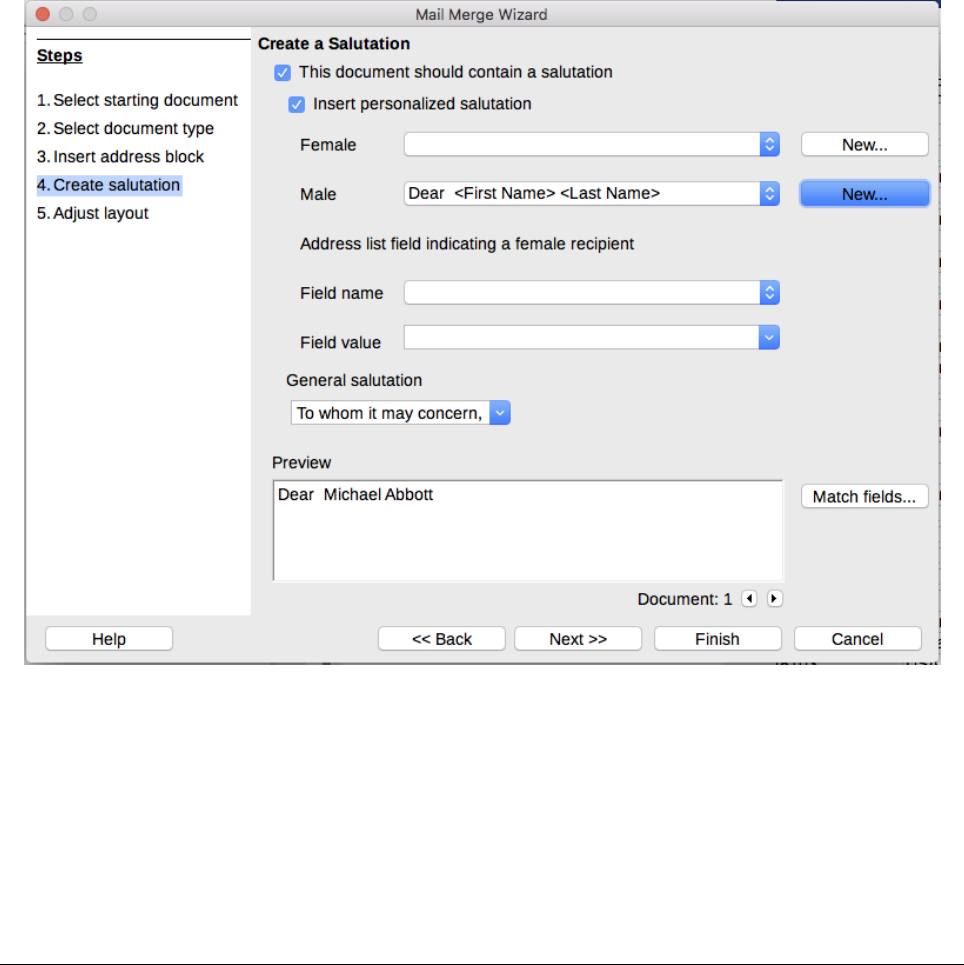This screenshot has height=965, width=964.
Task: Open Match fields dialog
Action: pyautogui.click(x=864, y=496)
